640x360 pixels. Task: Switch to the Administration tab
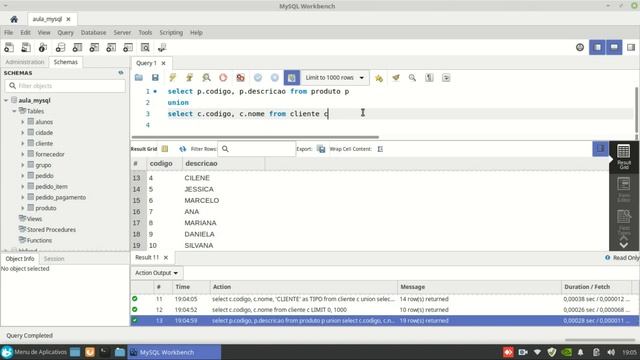(x=24, y=62)
